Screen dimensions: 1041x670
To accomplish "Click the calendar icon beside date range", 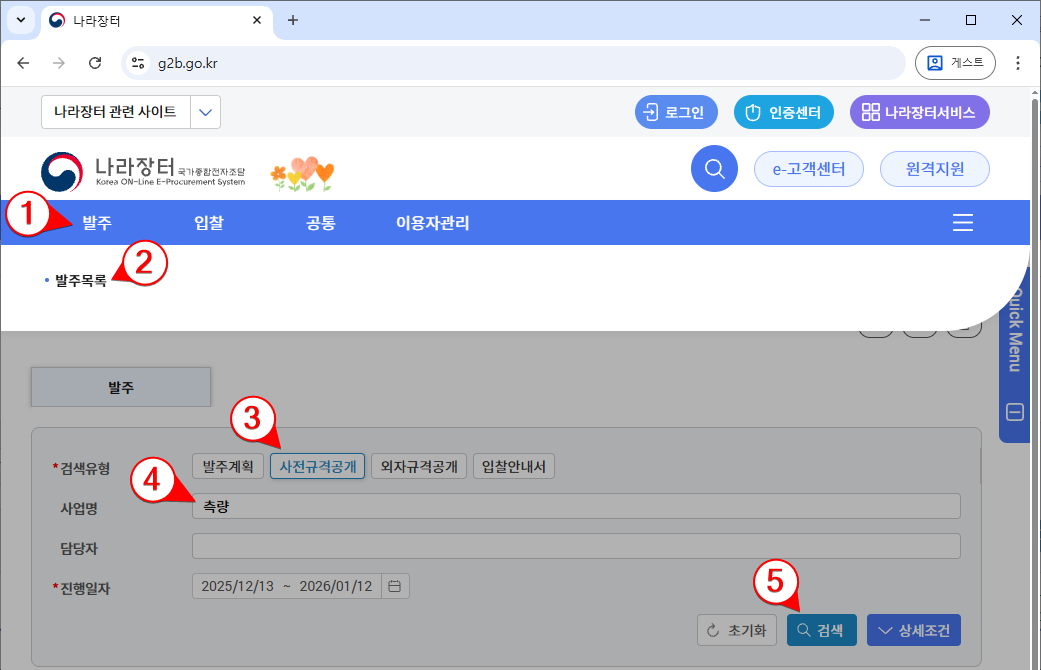I will (394, 586).
